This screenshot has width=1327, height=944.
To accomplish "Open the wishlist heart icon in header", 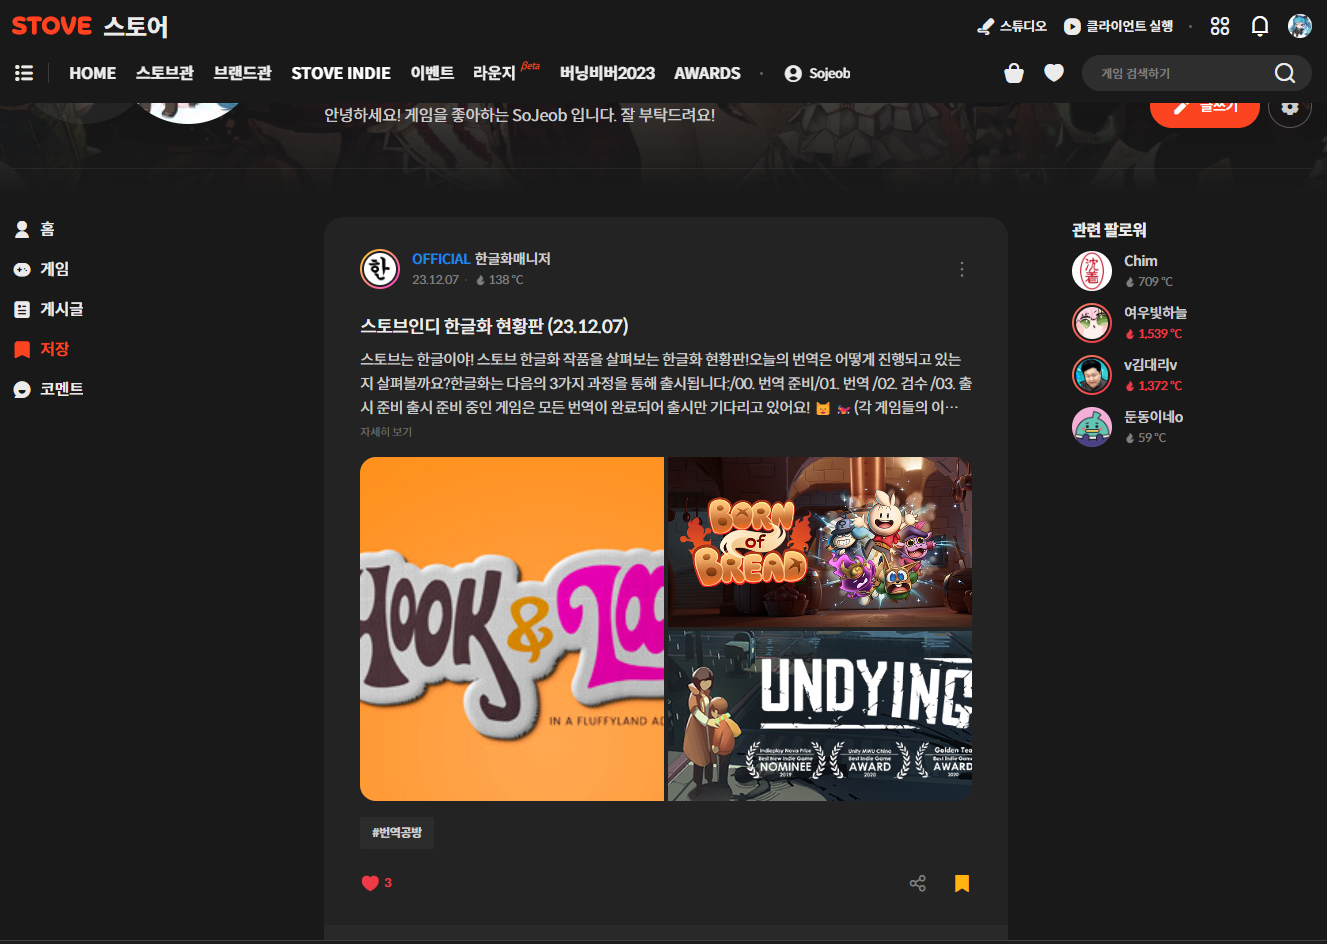I will point(1054,73).
